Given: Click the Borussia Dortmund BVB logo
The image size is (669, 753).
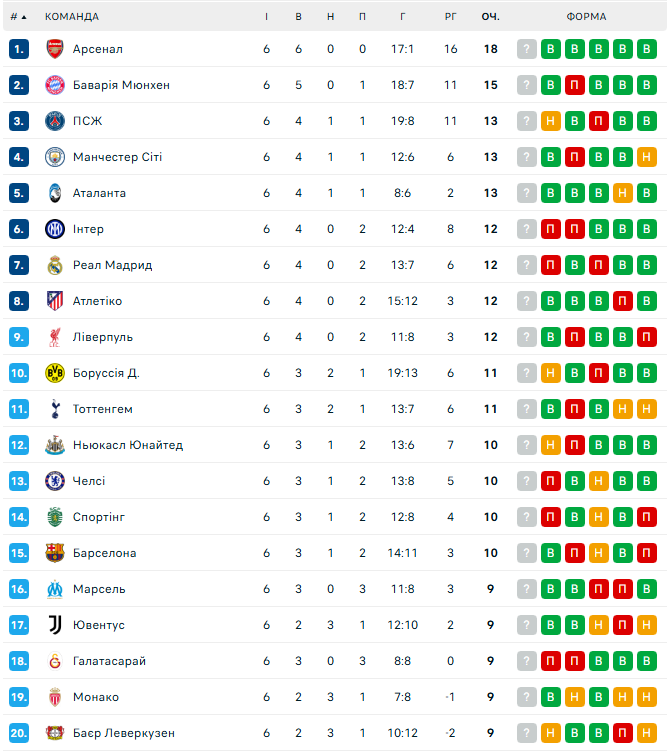Looking at the screenshot, I should point(55,373).
